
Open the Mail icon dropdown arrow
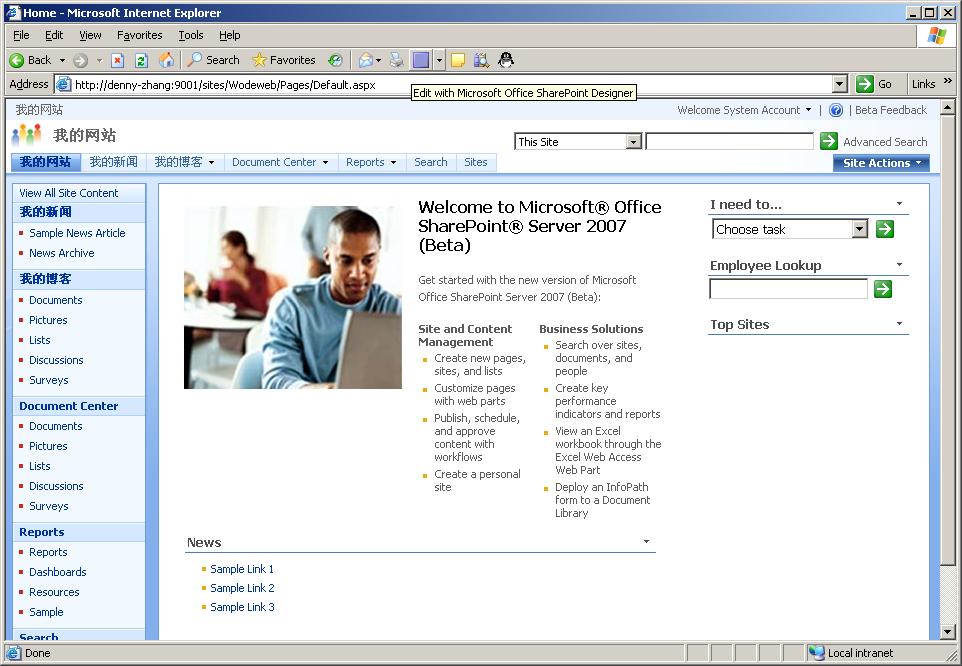pyautogui.click(x=379, y=60)
